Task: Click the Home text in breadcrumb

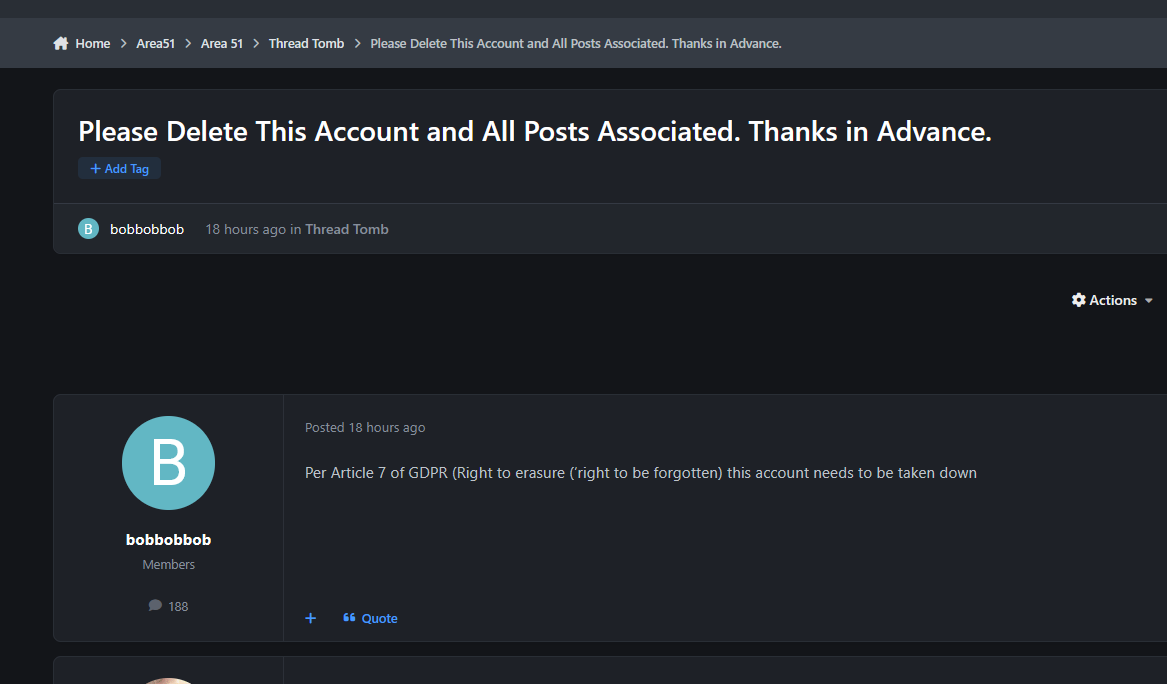Action: [93, 44]
